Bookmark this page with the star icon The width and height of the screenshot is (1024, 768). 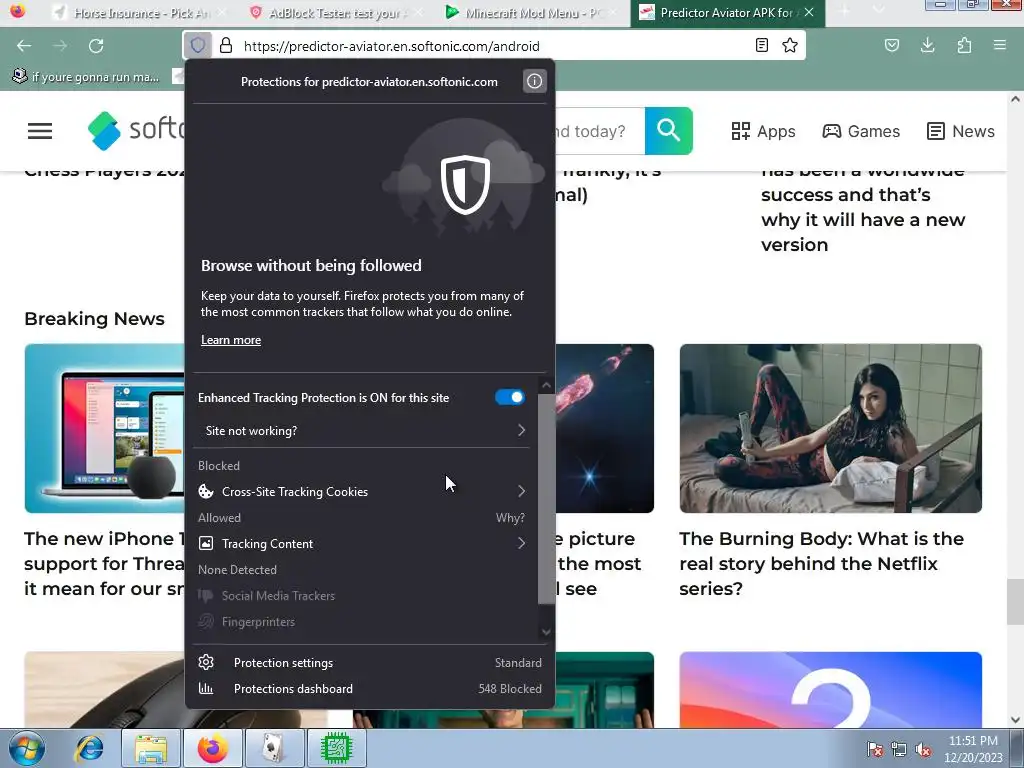790,46
